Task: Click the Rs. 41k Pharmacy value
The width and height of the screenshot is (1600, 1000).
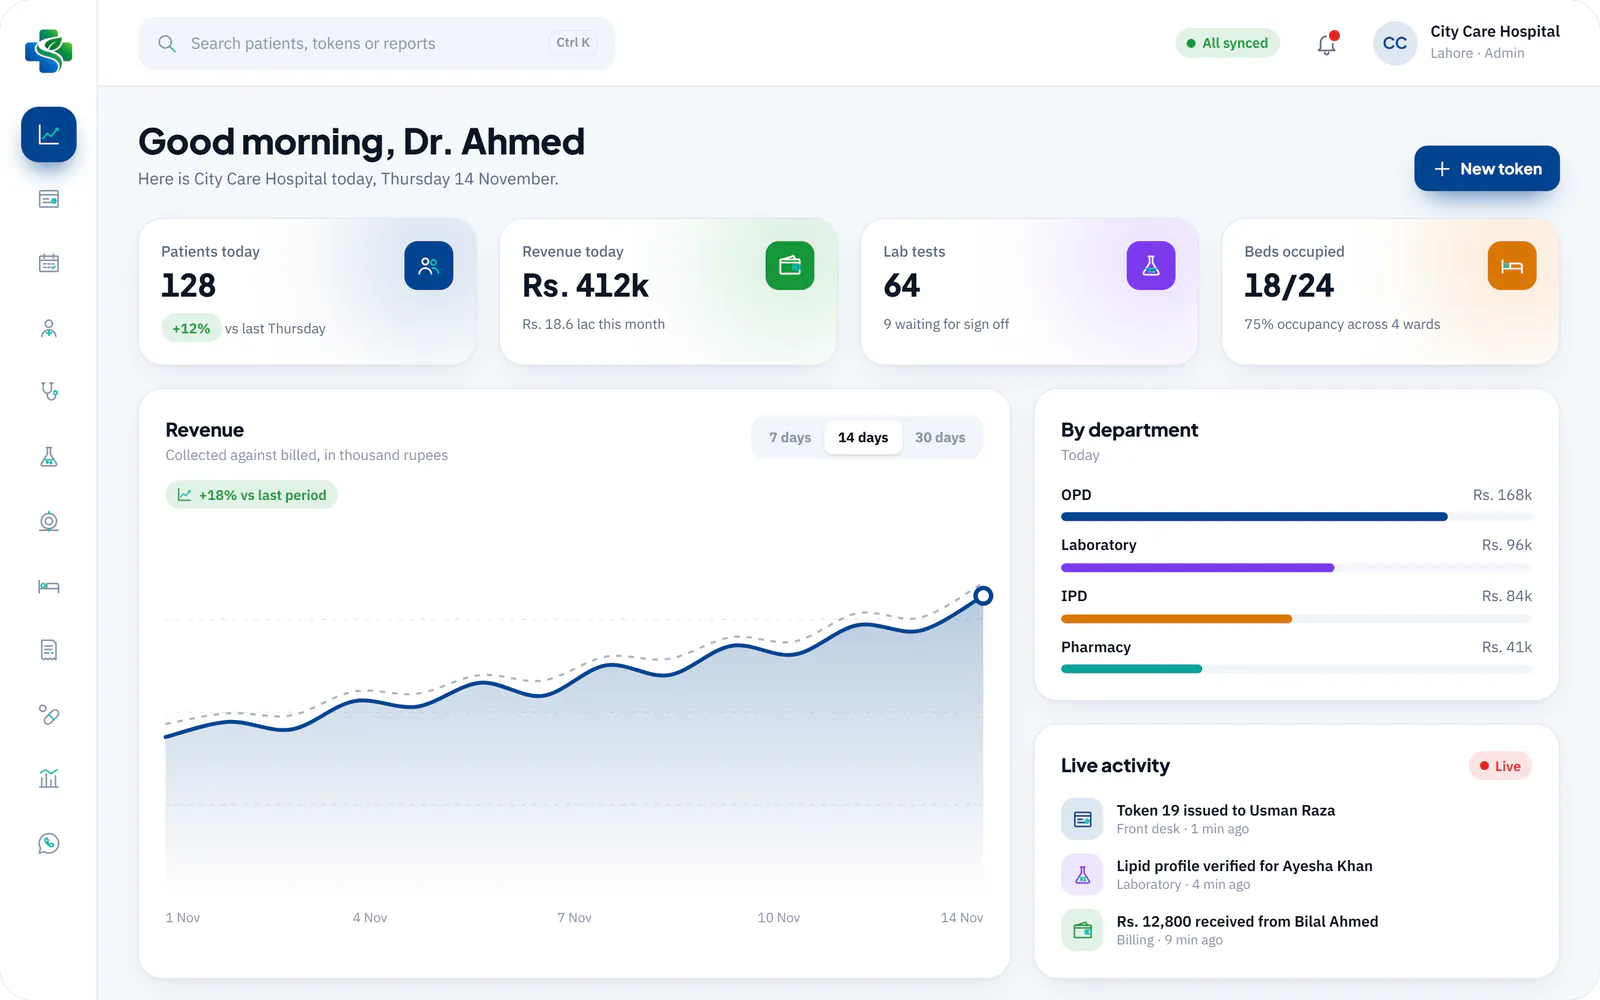Action: [x=1506, y=647]
